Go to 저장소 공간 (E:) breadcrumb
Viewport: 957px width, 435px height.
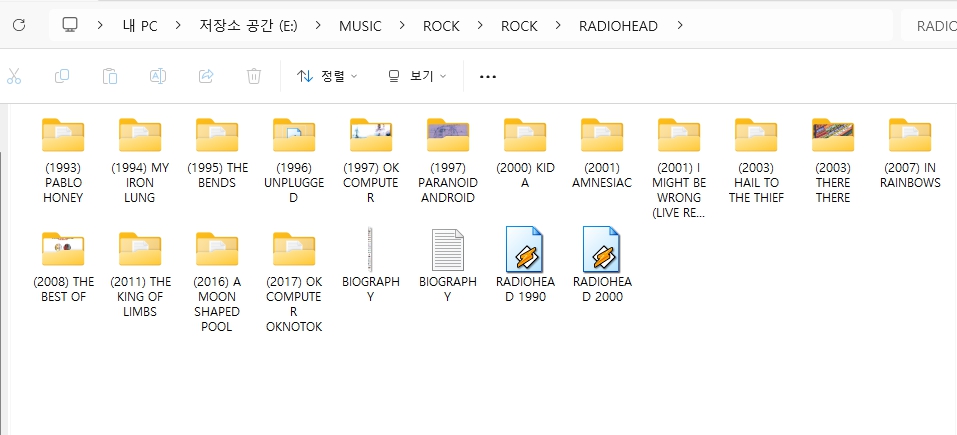(x=248, y=26)
